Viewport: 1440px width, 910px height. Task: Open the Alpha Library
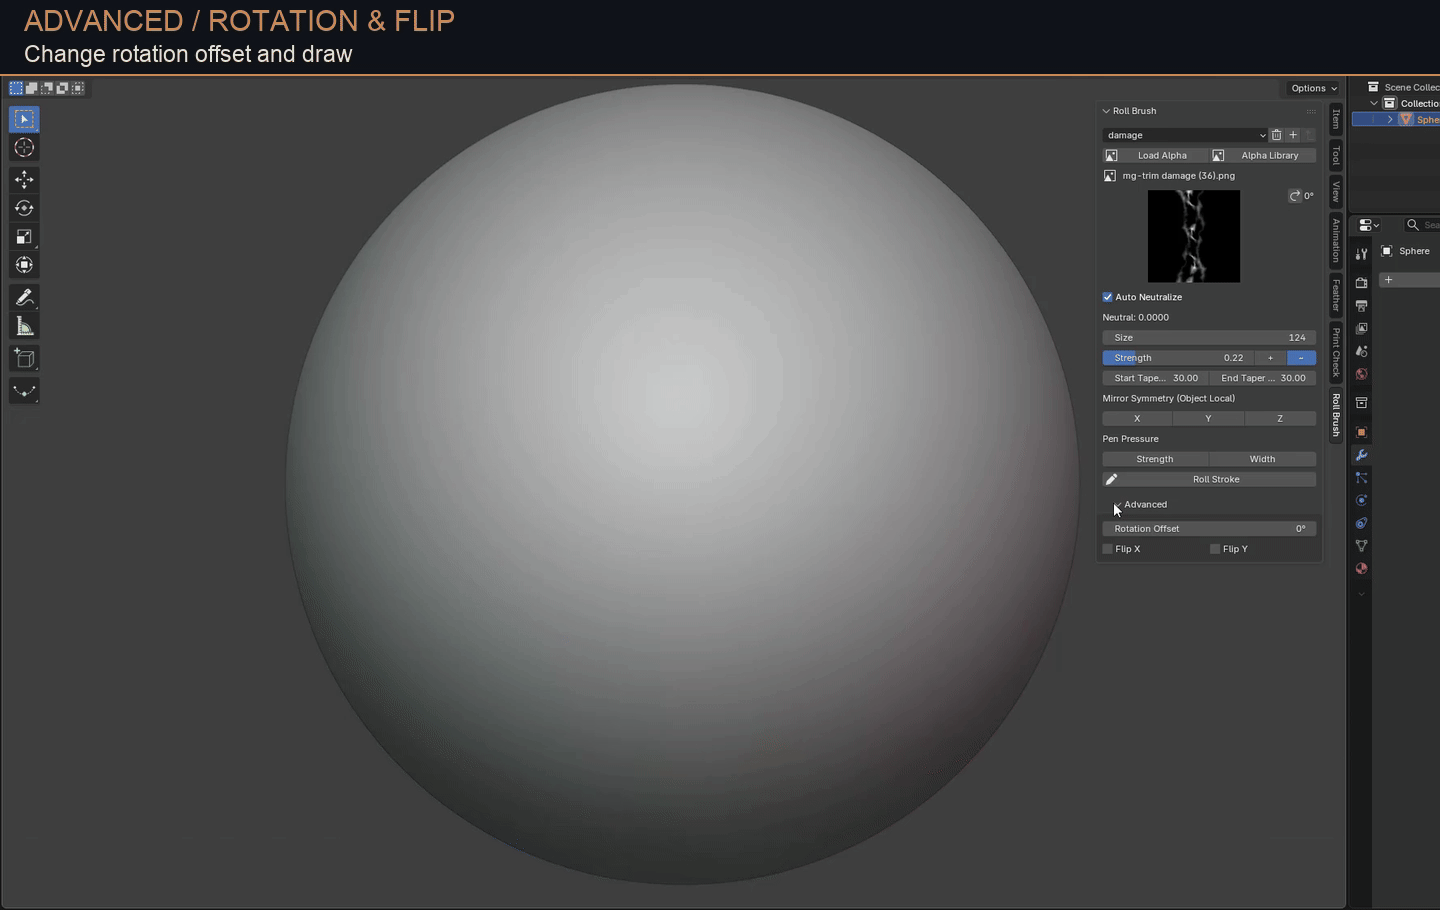1263,156
